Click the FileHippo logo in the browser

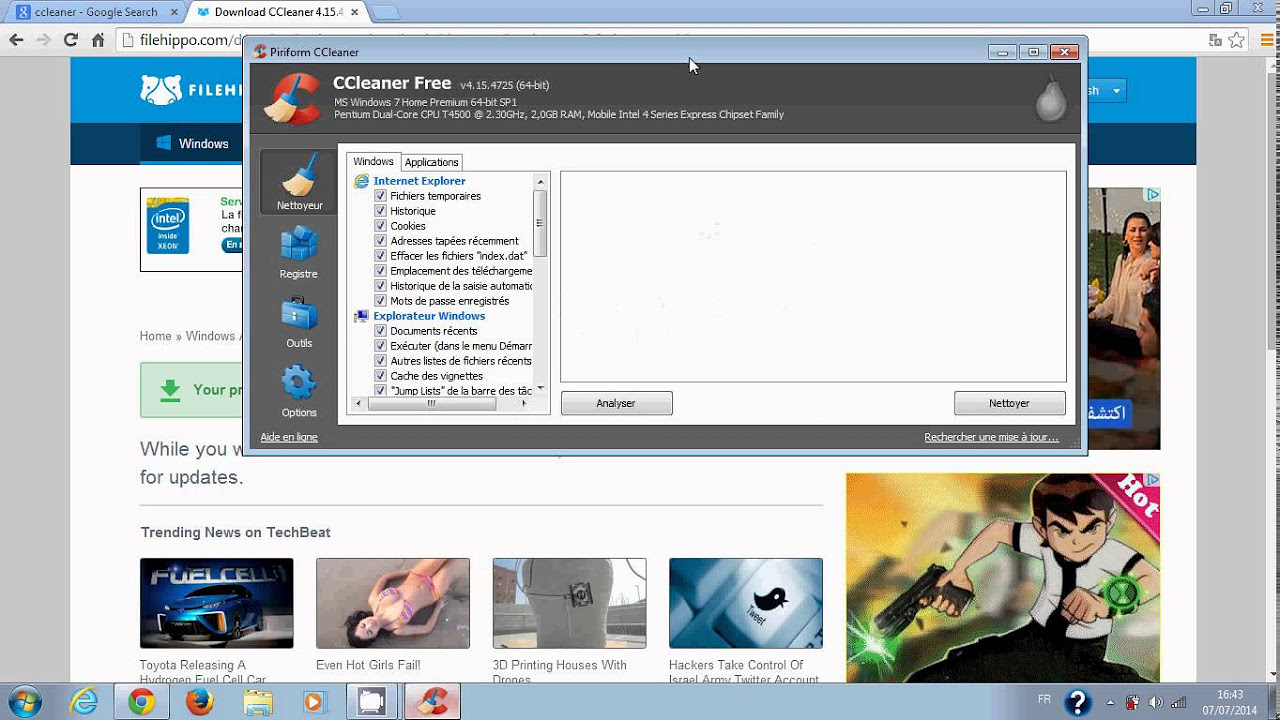point(192,90)
